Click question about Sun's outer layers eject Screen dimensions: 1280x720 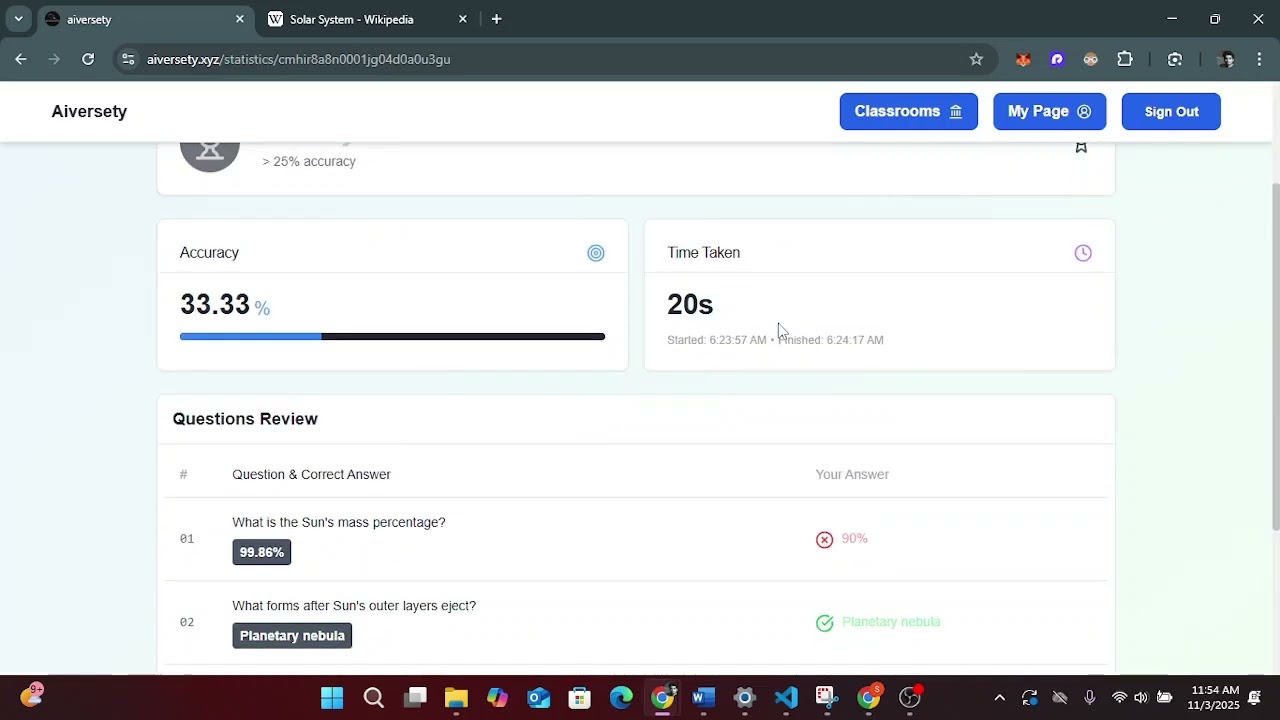coord(354,606)
